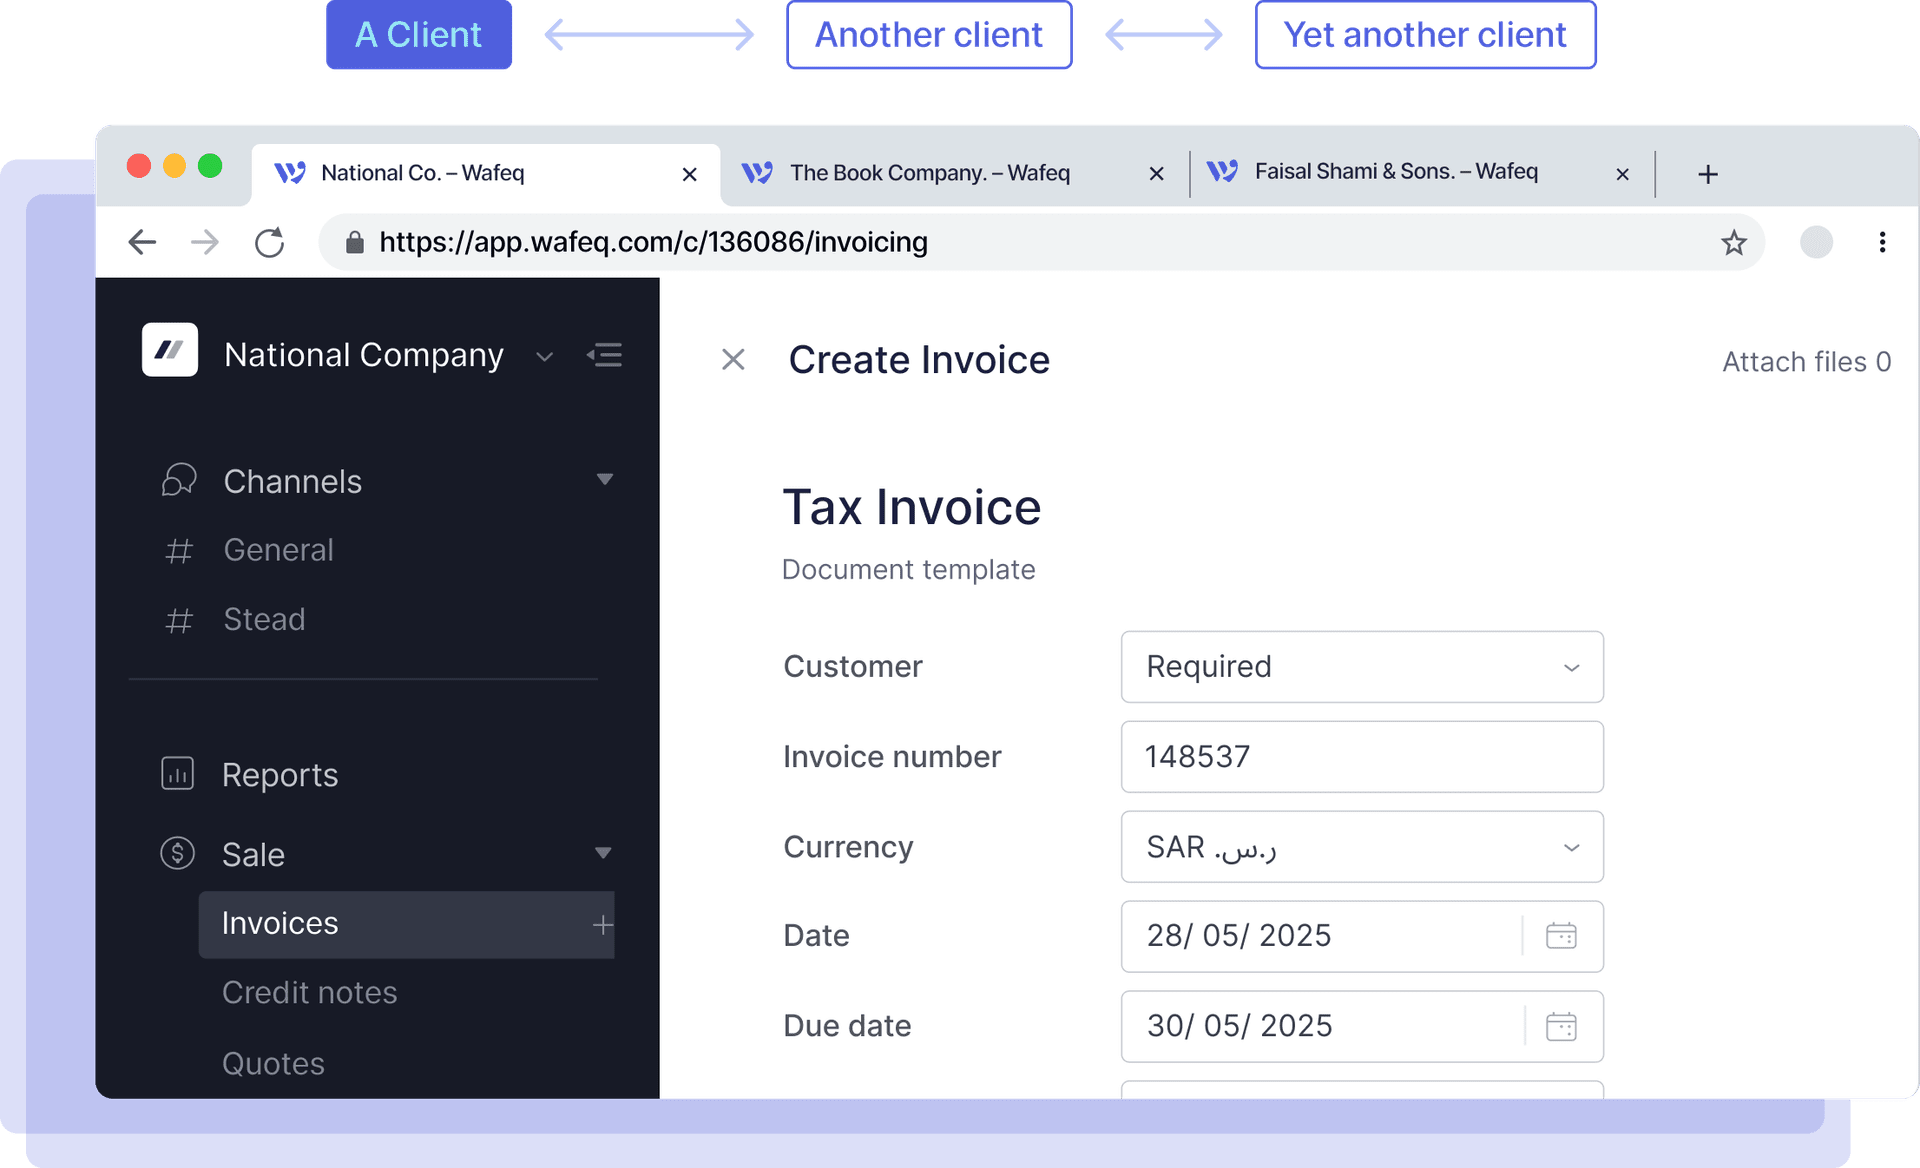1920x1168 pixels.
Task: Click the Invoice number input field
Action: pos(1361,756)
